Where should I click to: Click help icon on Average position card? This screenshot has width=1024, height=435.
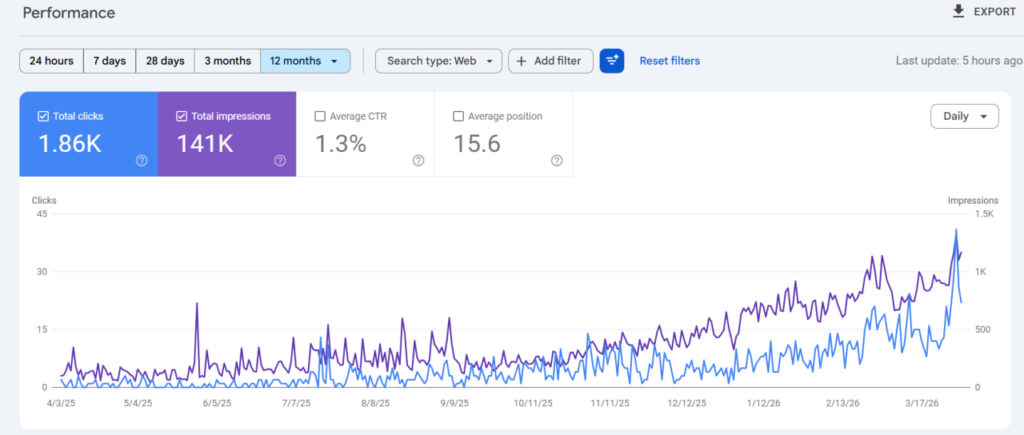[x=556, y=161]
